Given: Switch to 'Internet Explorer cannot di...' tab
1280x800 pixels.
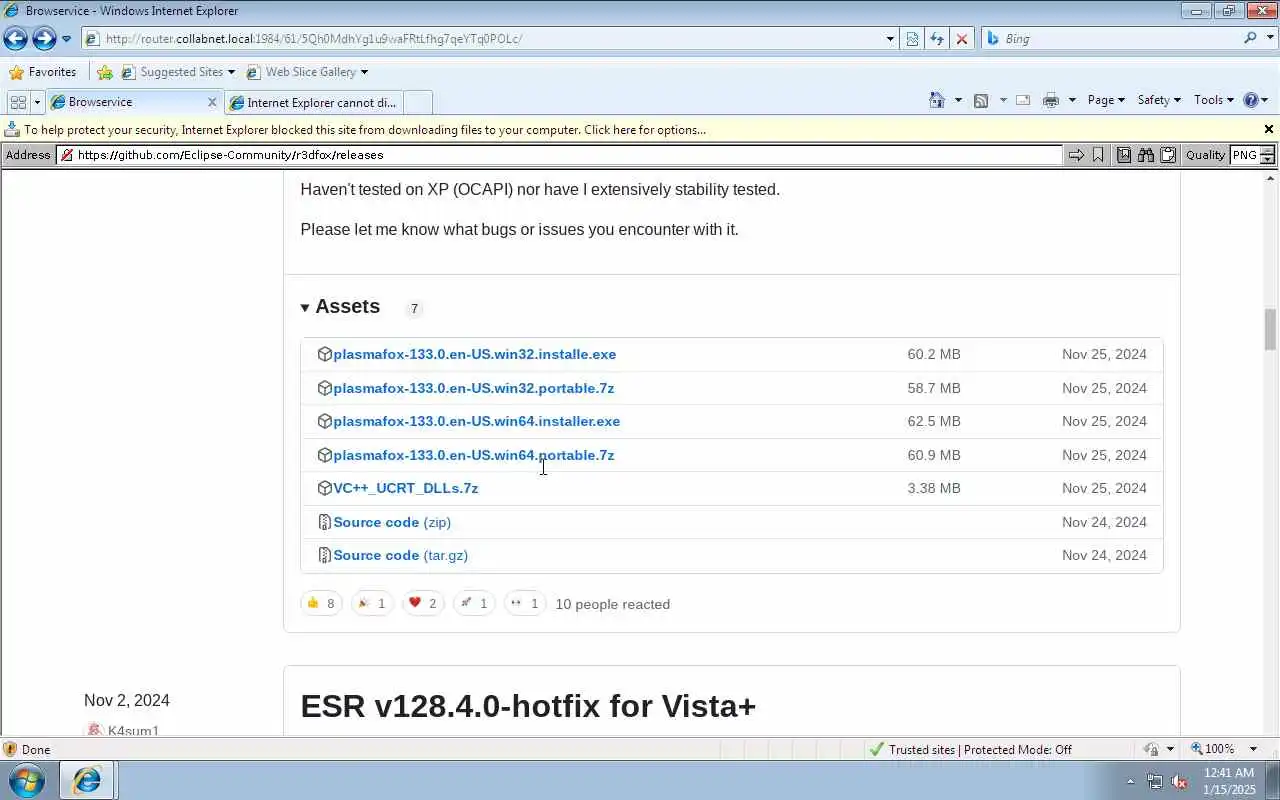Looking at the screenshot, I should pyautogui.click(x=314, y=102).
